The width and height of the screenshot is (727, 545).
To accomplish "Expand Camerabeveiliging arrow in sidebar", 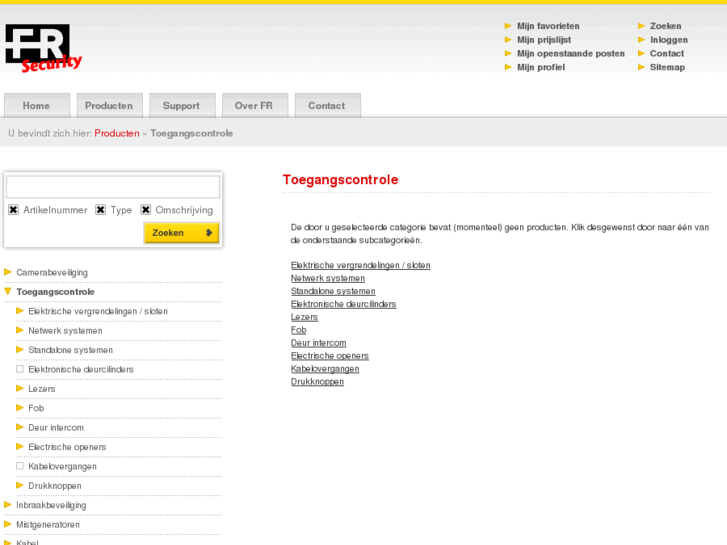I will tap(8, 272).
